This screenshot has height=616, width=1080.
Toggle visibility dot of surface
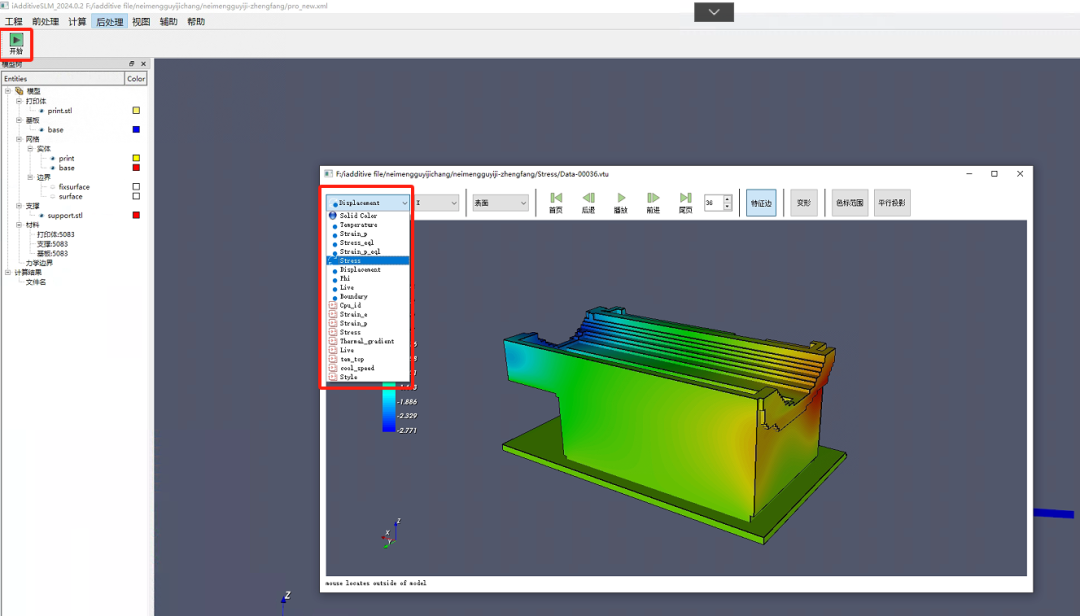[52, 196]
